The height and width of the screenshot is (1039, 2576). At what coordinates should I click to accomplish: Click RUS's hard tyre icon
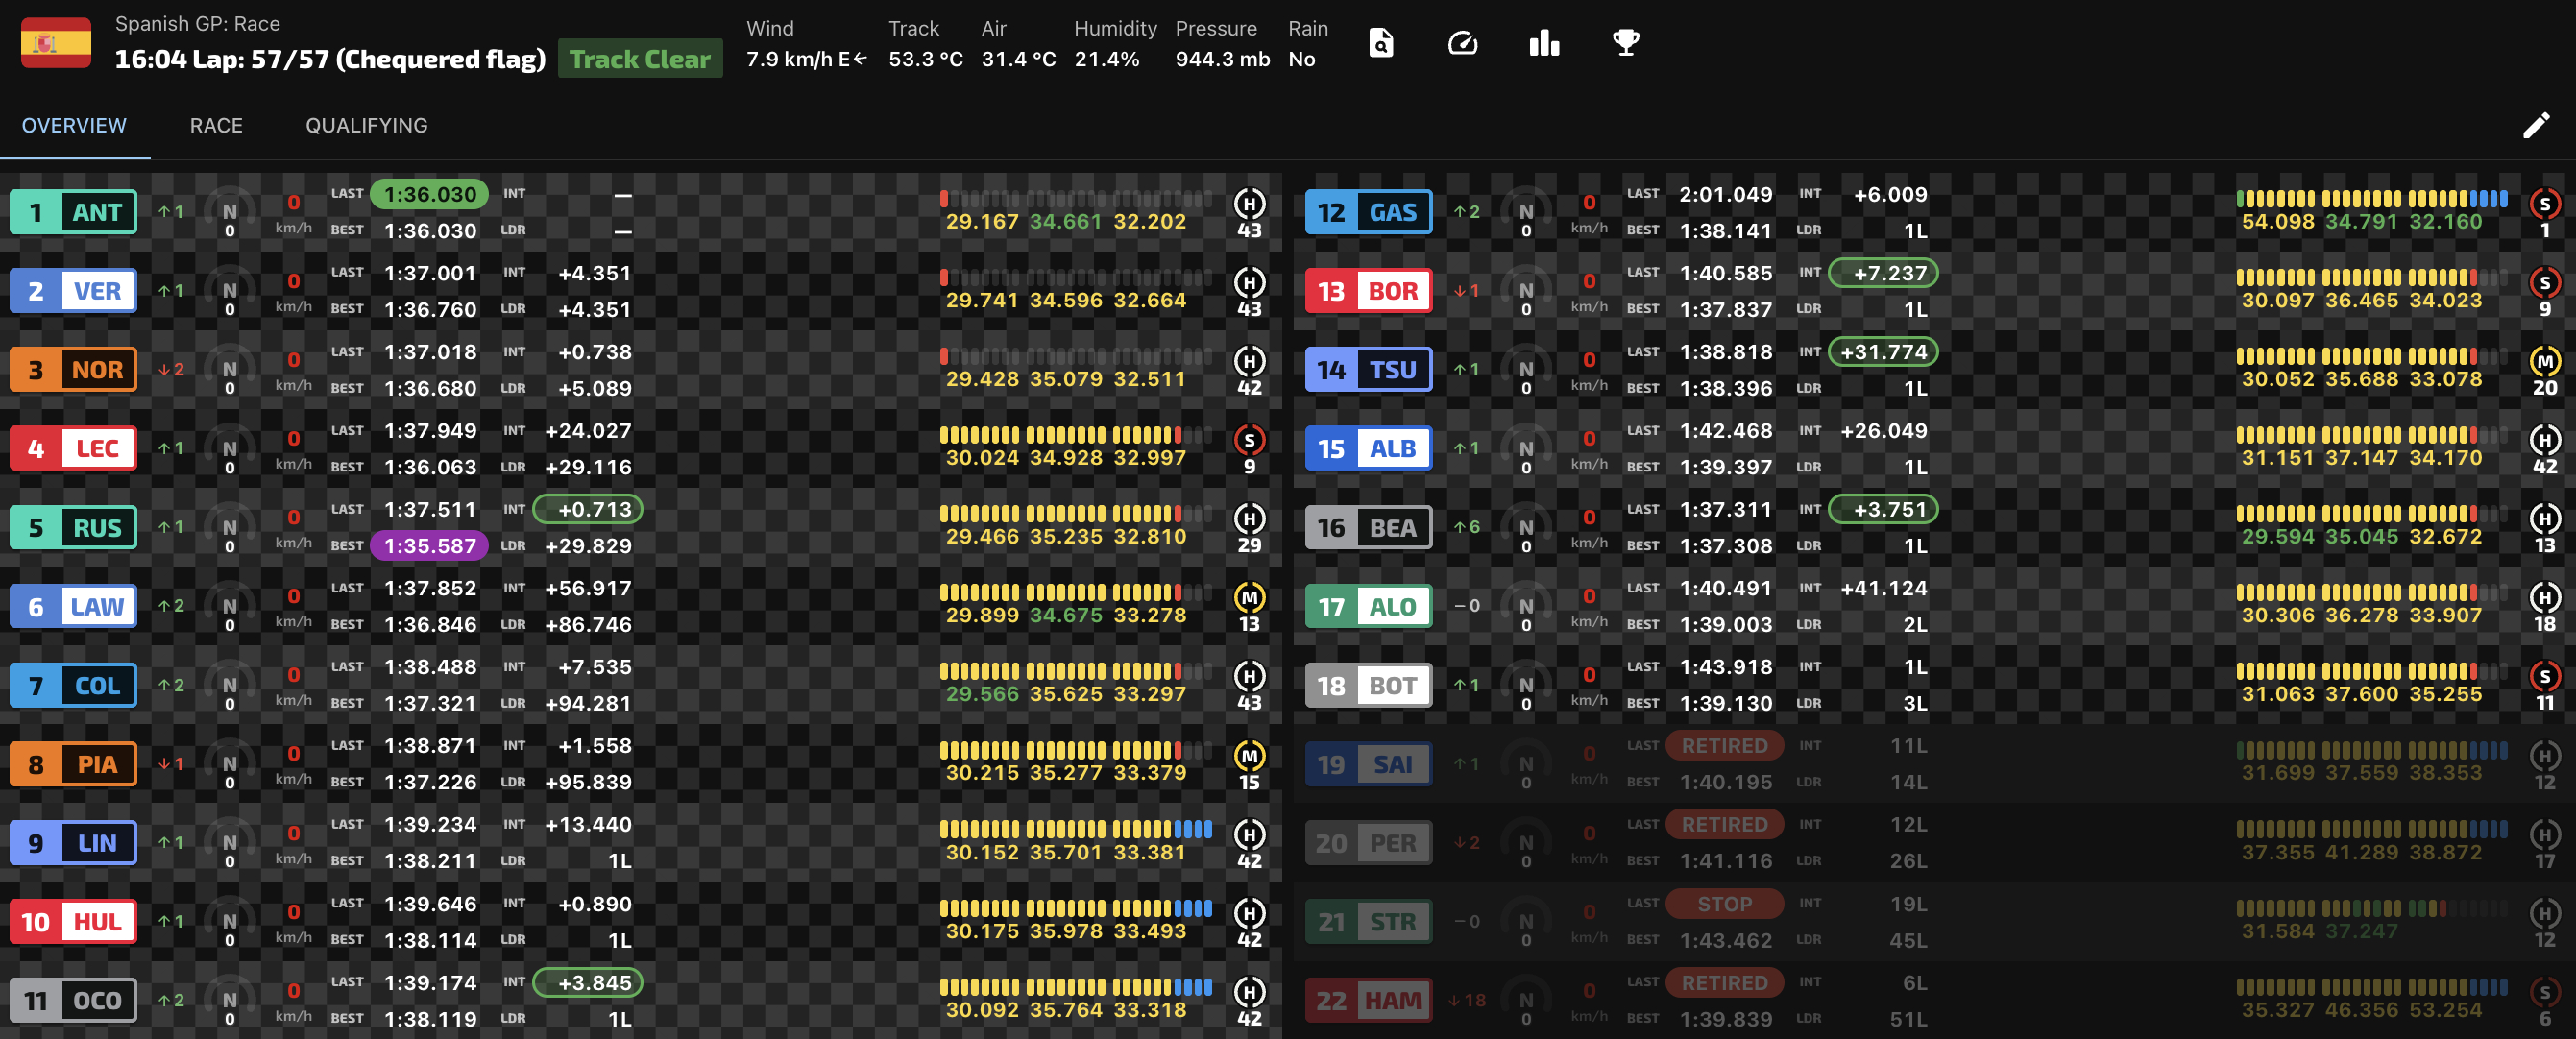click(x=1249, y=519)
